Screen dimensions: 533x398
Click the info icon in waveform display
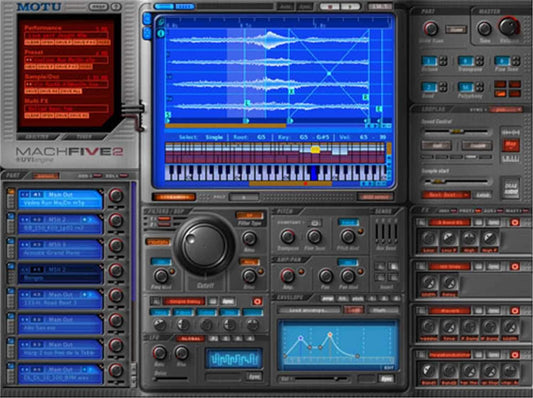161,33
